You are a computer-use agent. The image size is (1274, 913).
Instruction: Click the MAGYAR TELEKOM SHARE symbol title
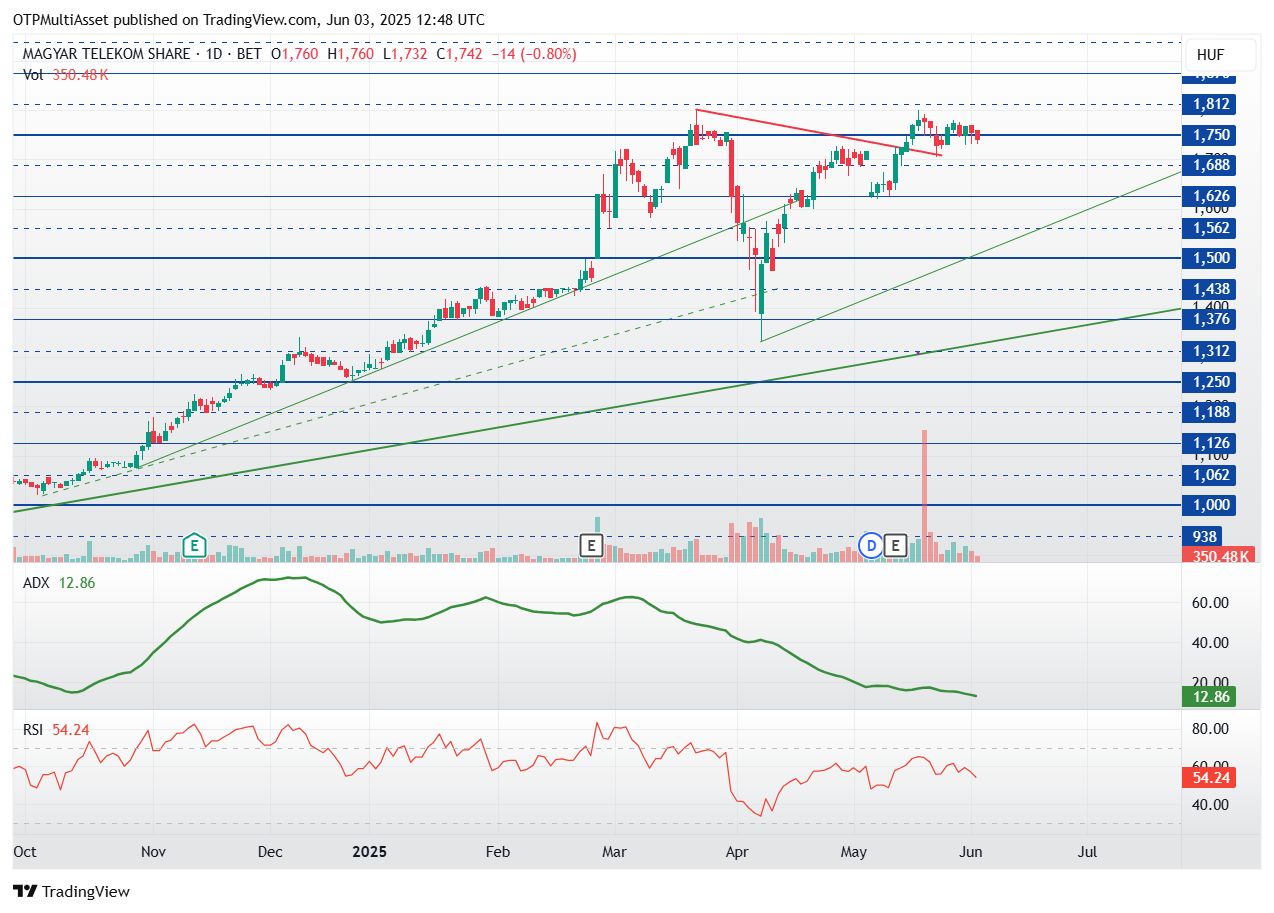click(106, 54)
